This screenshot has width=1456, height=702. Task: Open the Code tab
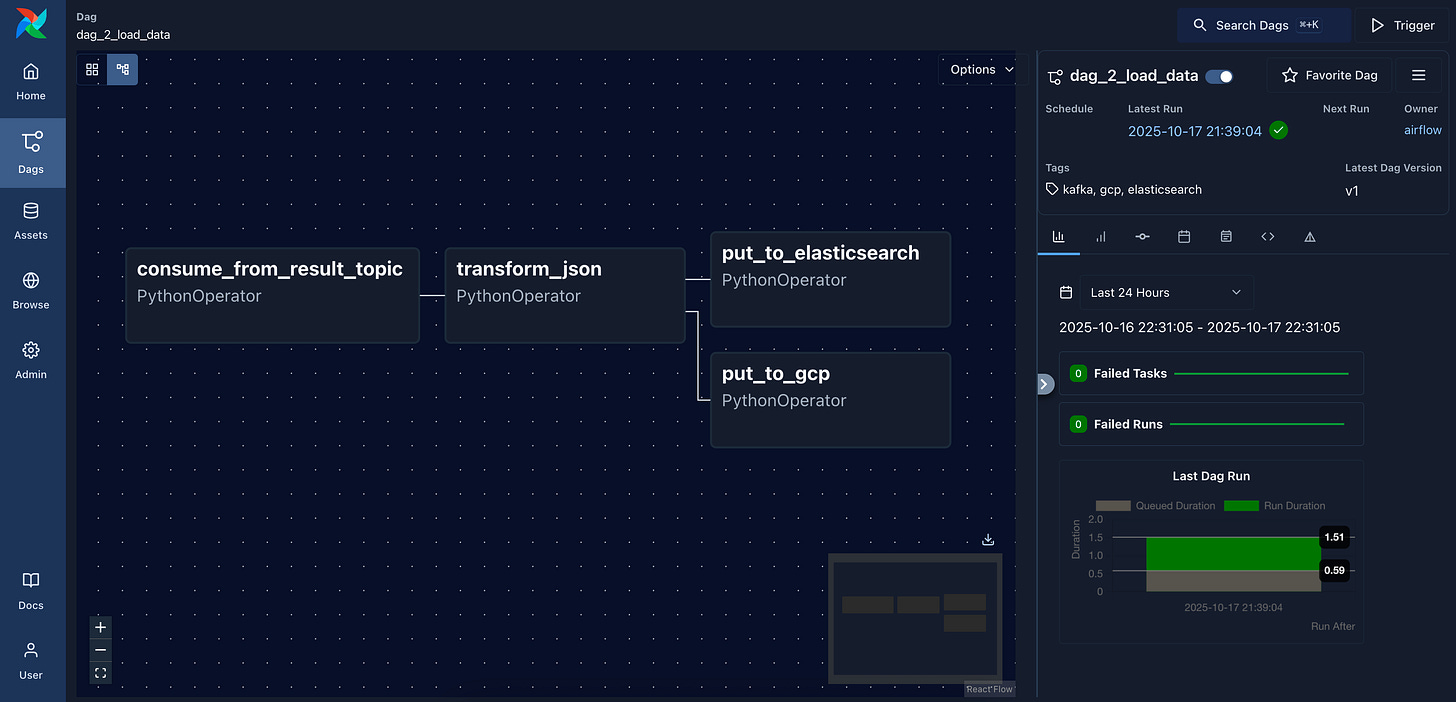[x=1268, y=237]
